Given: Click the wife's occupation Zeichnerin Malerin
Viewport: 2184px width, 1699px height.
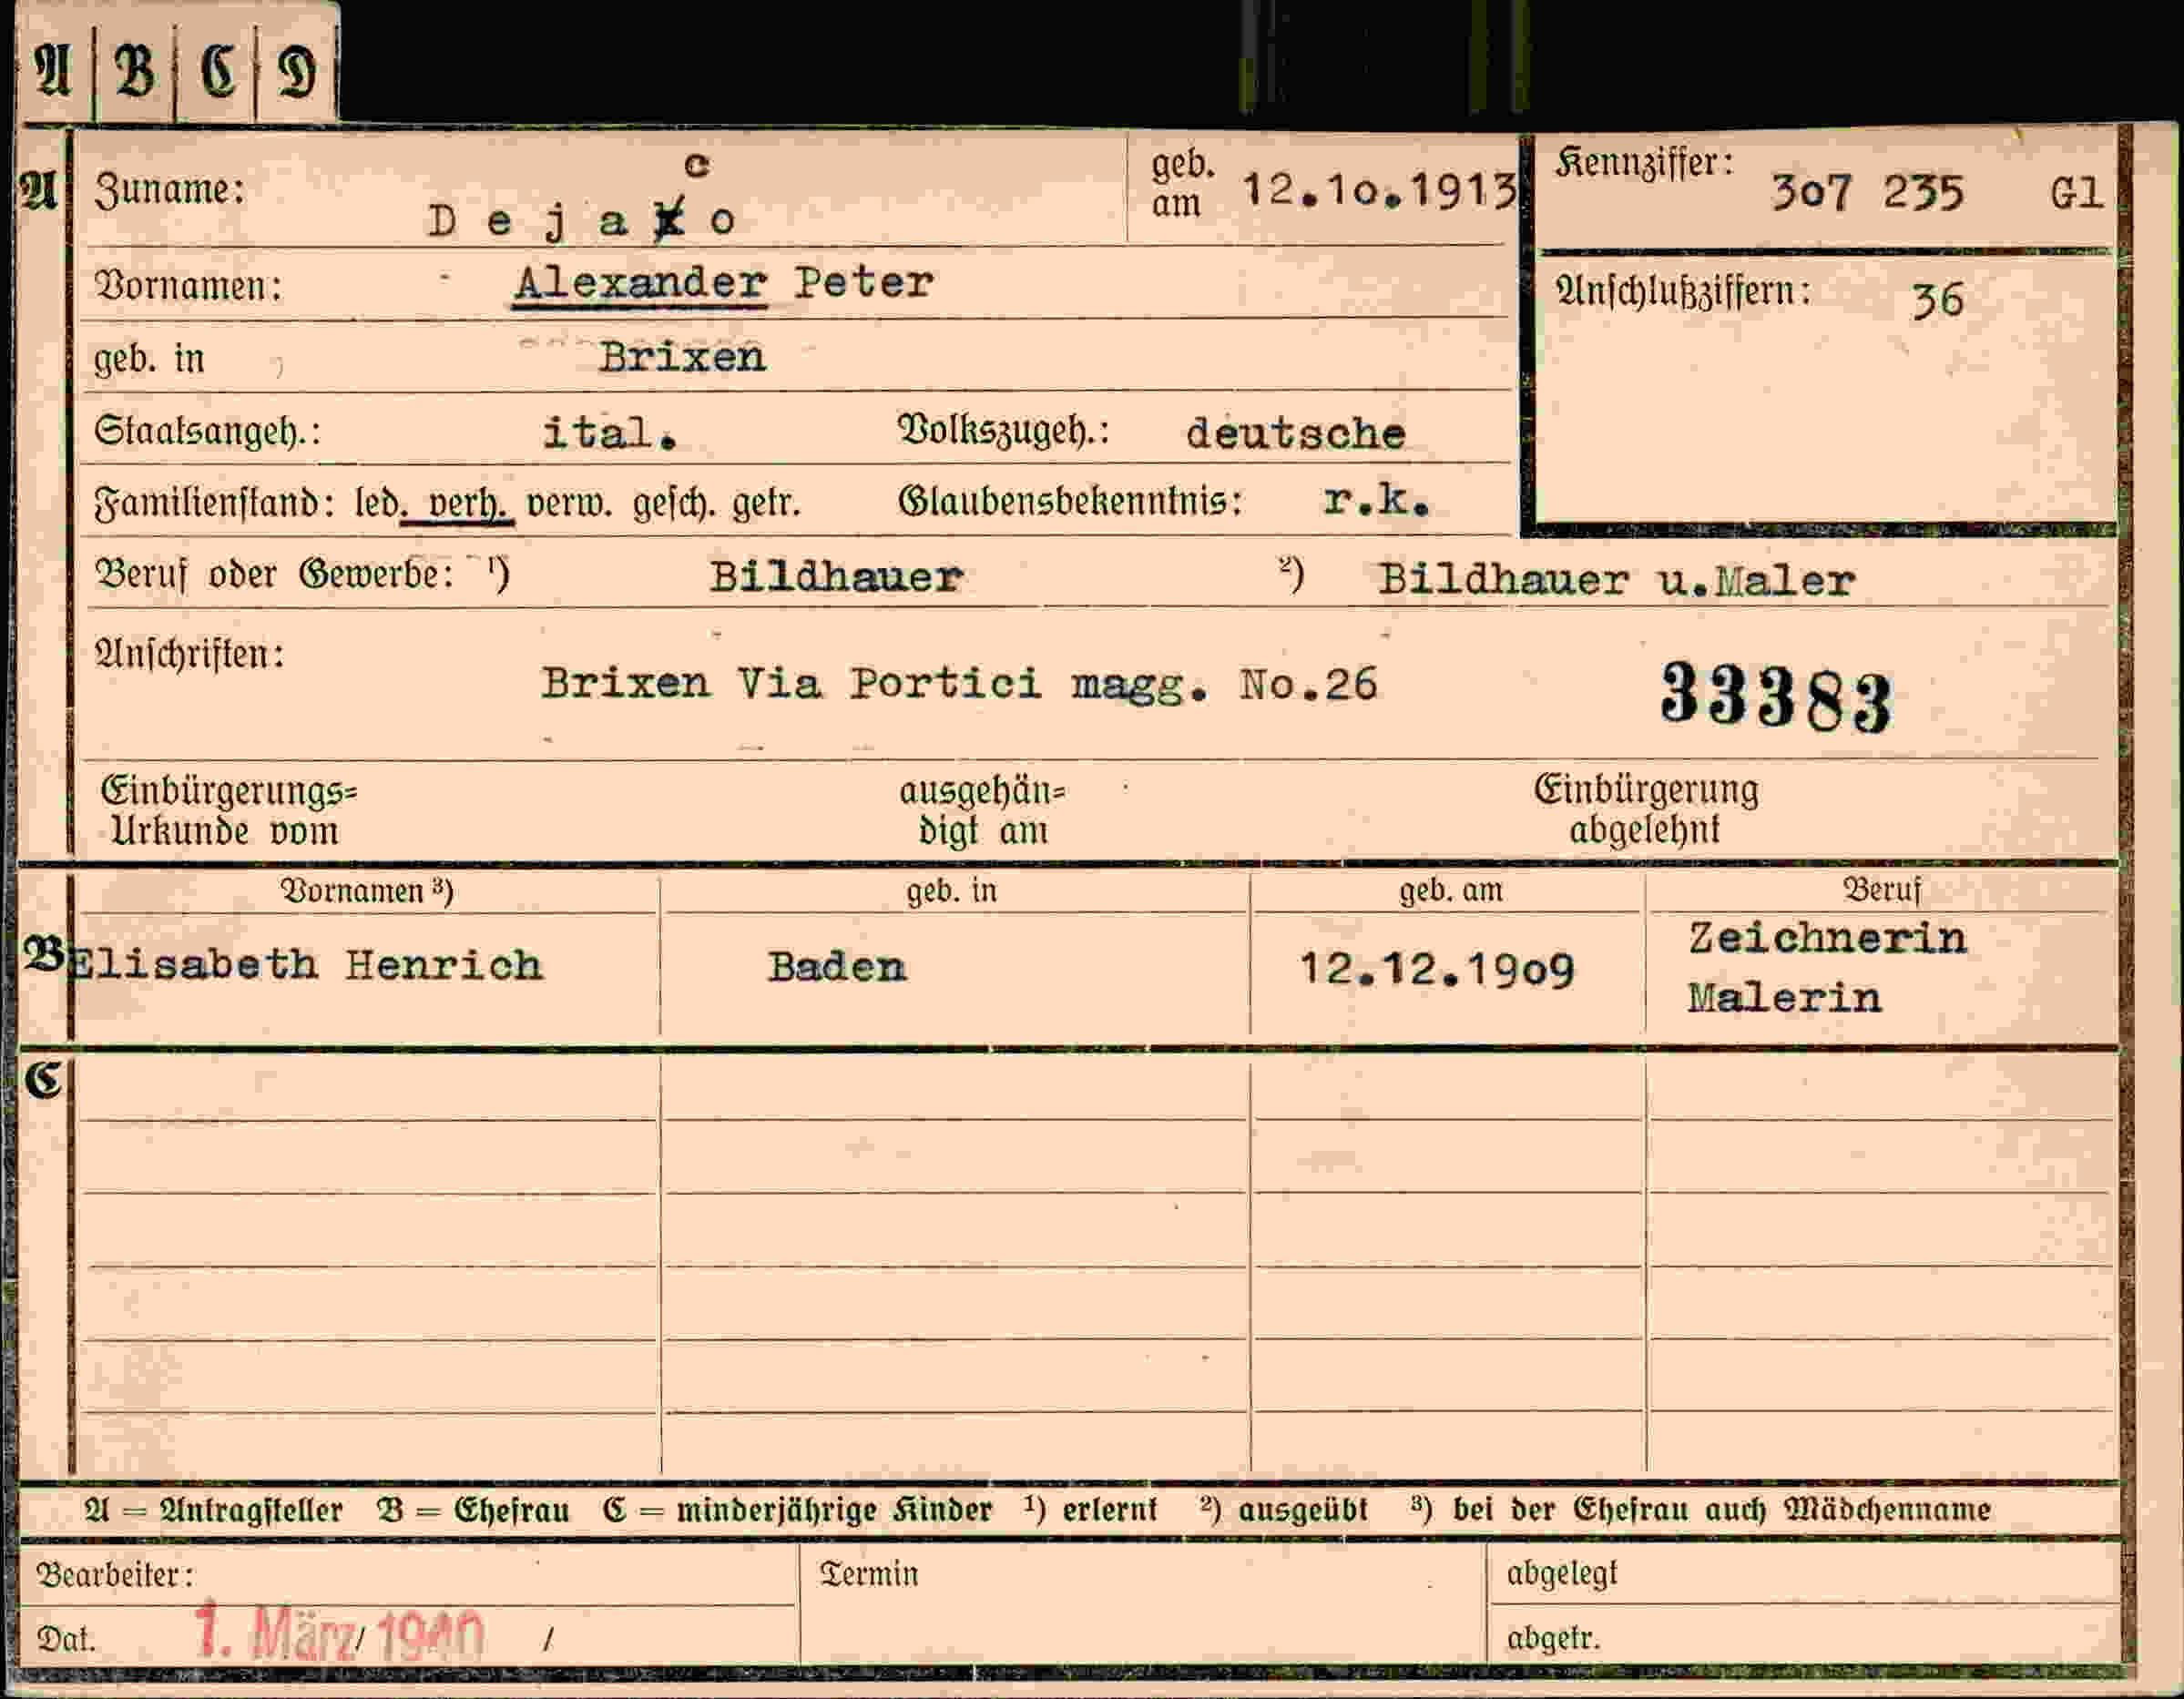Looking at the screenshot, I should click(x=1827, y=968).
